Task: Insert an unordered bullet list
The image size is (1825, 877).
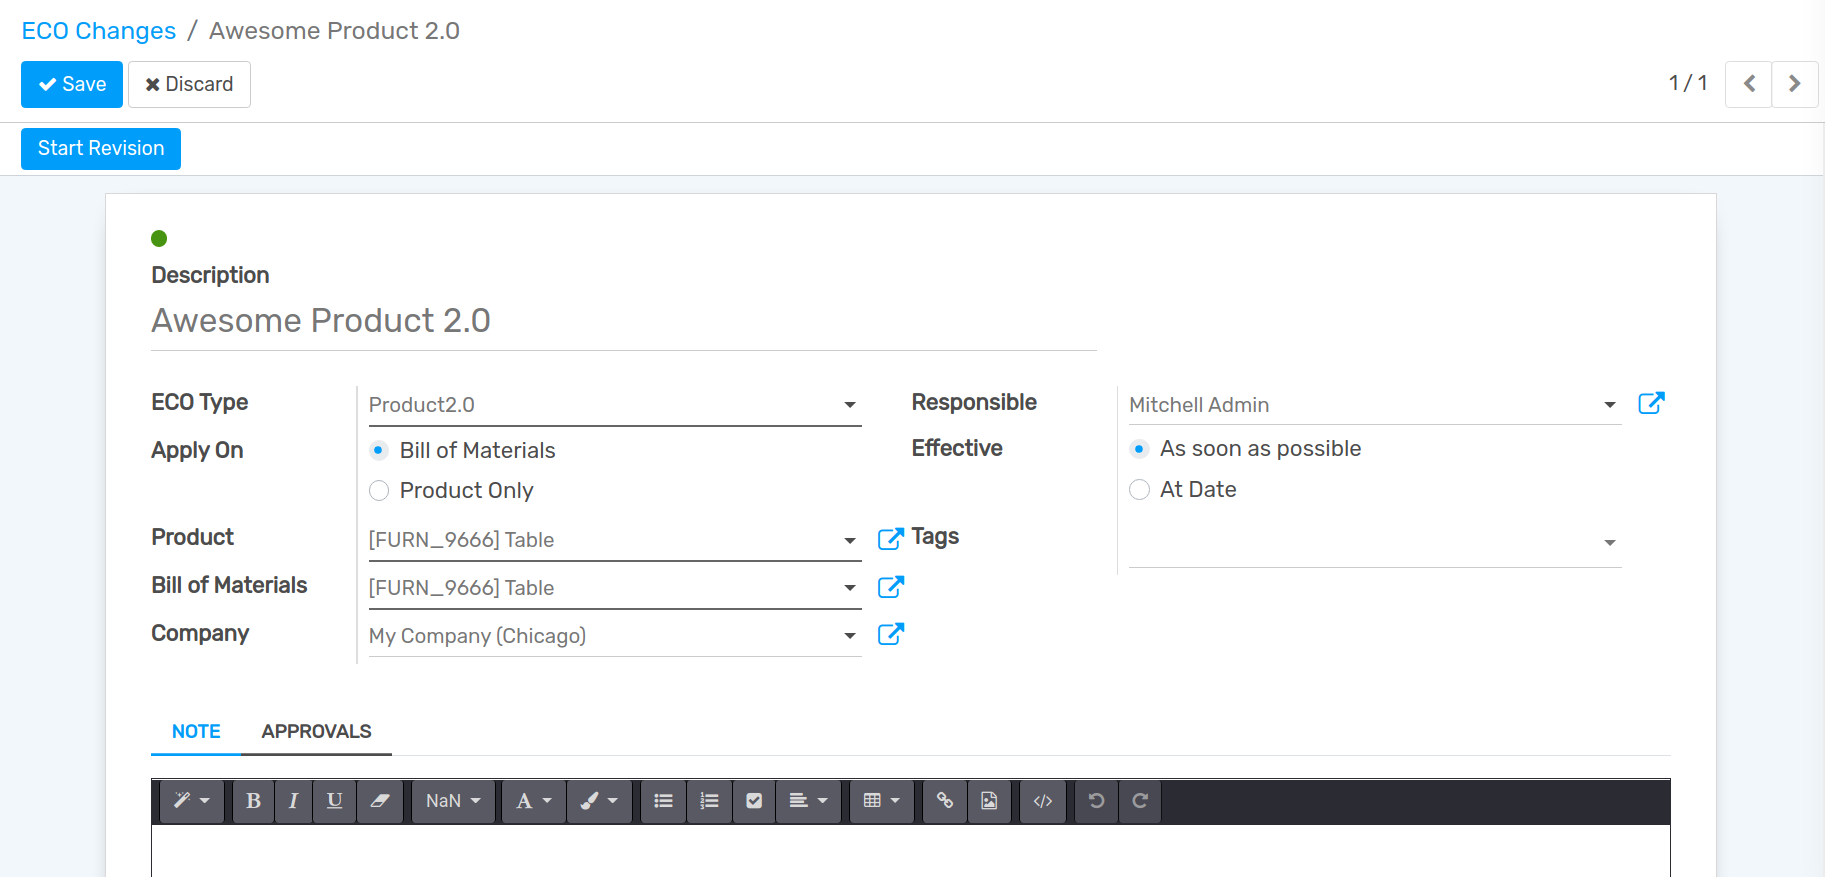Action: tap(663, 801)
